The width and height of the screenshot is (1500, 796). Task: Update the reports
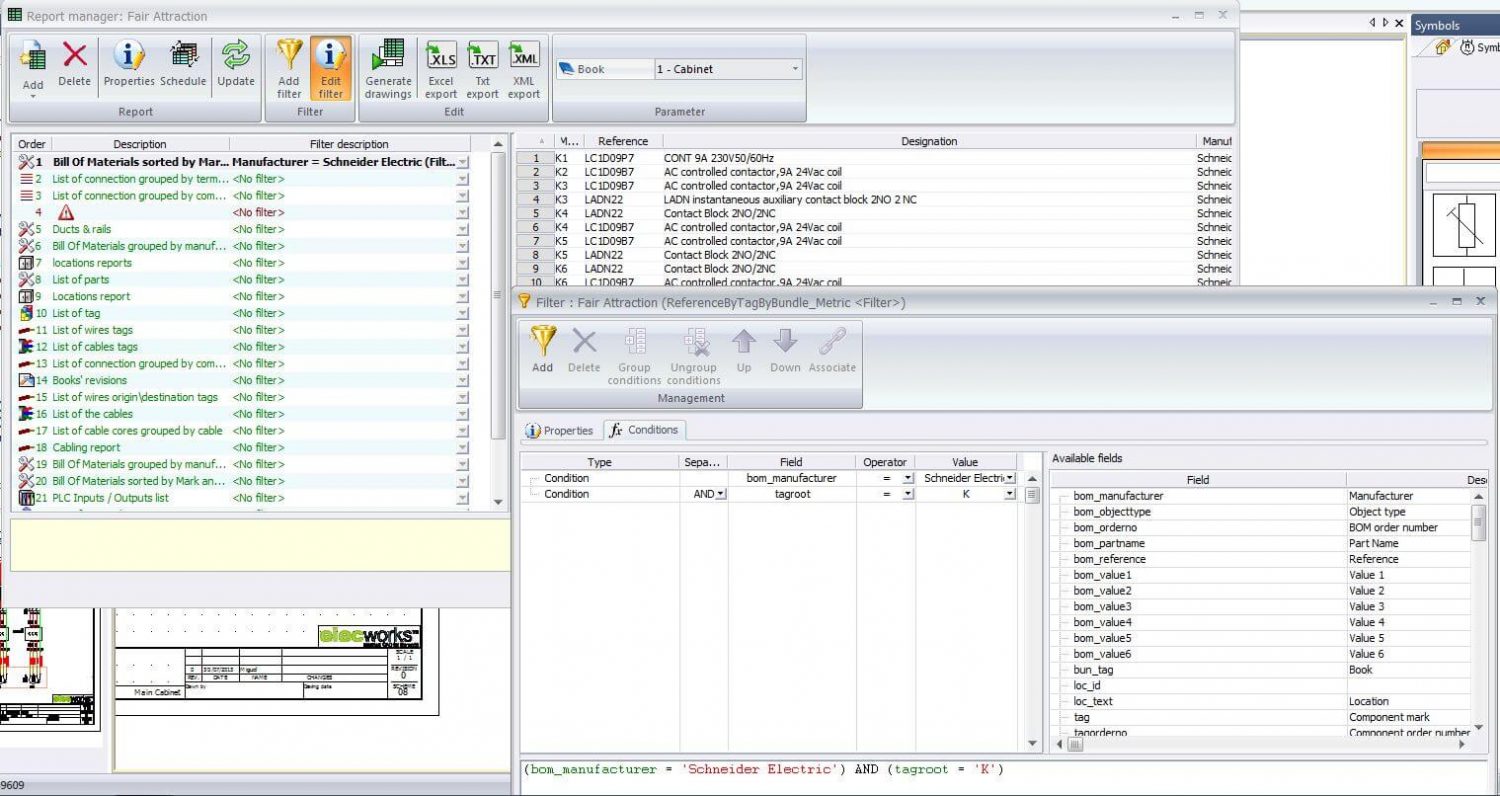(236, 65)
